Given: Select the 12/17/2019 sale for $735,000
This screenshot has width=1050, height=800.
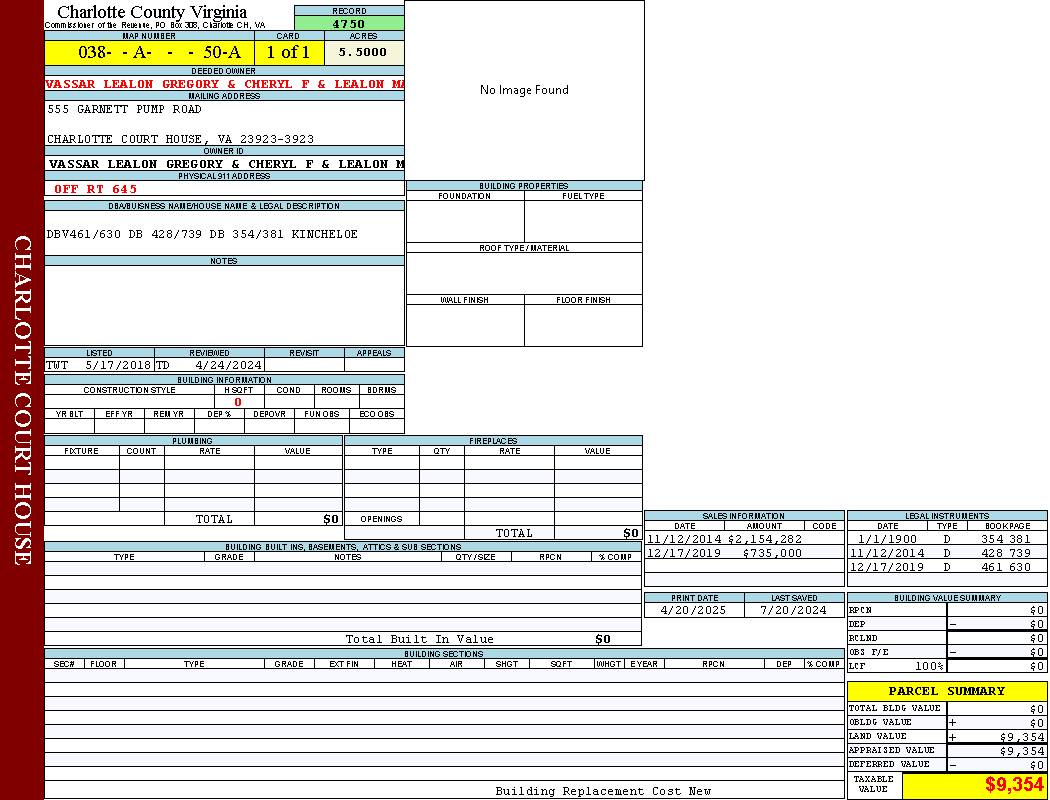Looking at the screenshot, I should [724, 553].
